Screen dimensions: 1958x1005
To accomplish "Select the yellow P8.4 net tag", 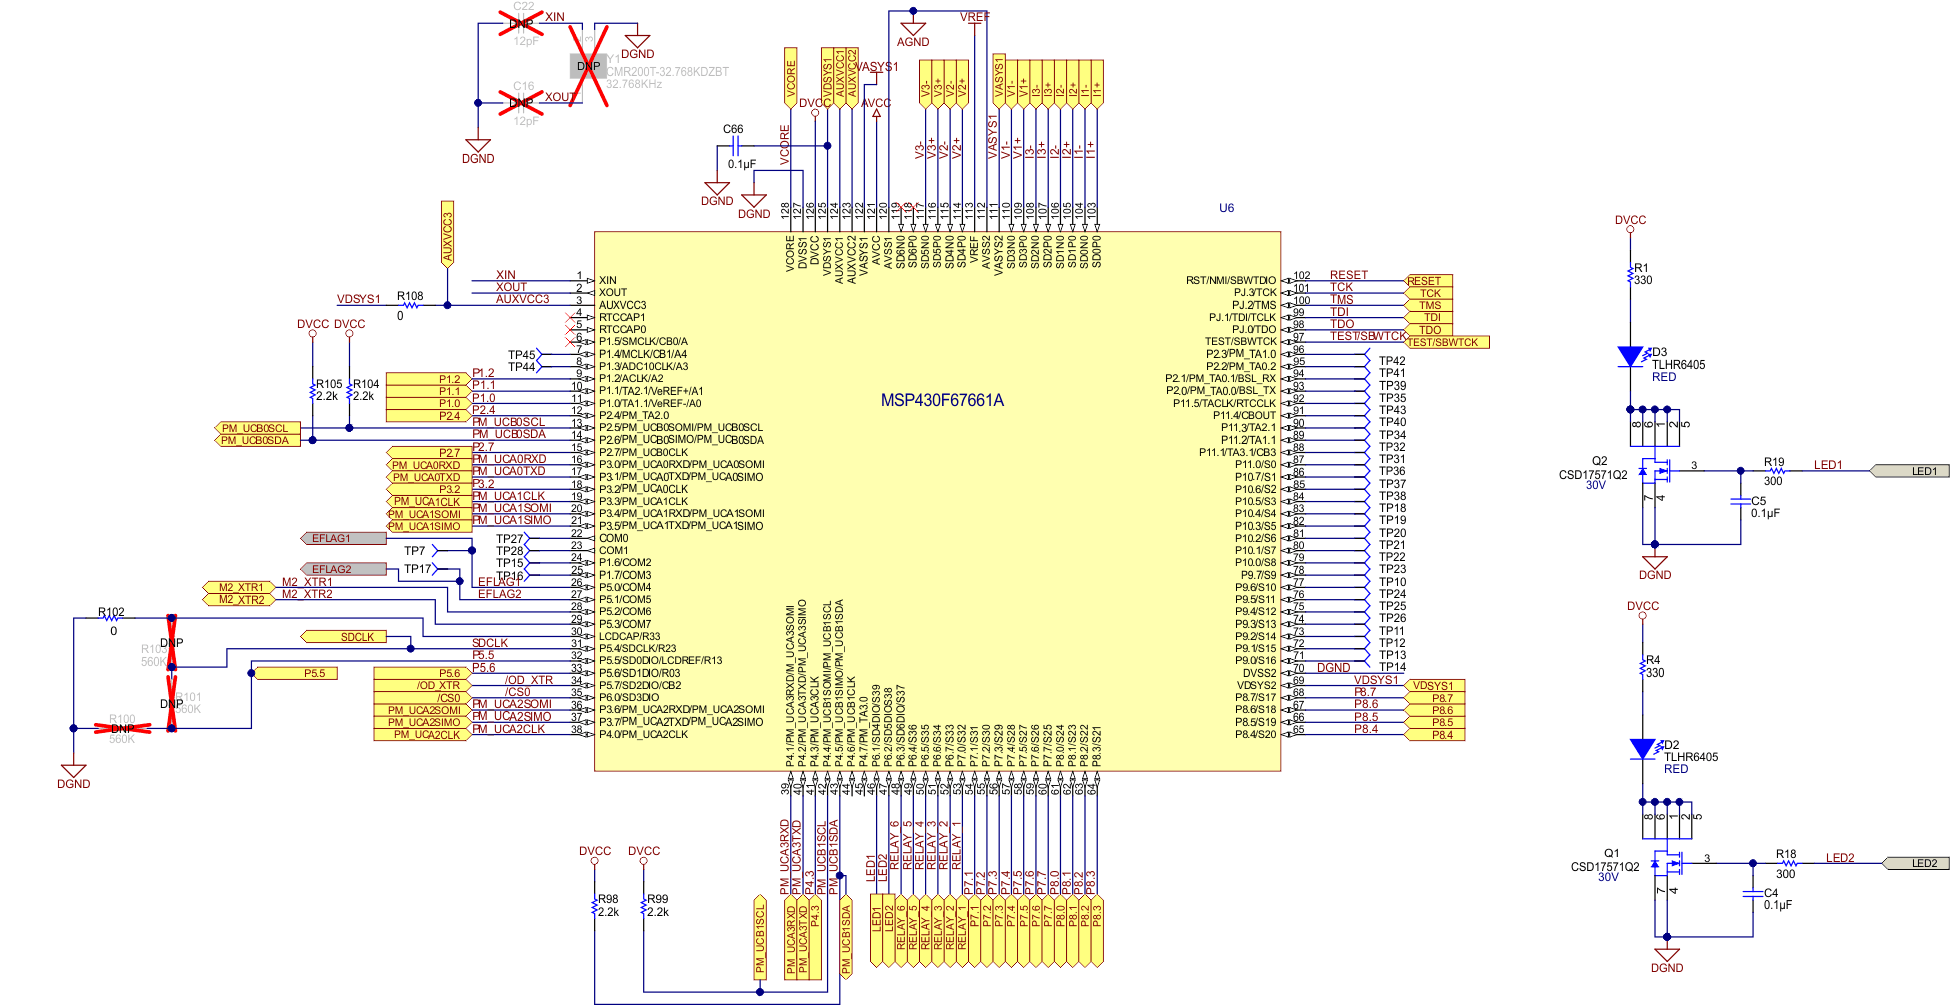I will 1436,735.
